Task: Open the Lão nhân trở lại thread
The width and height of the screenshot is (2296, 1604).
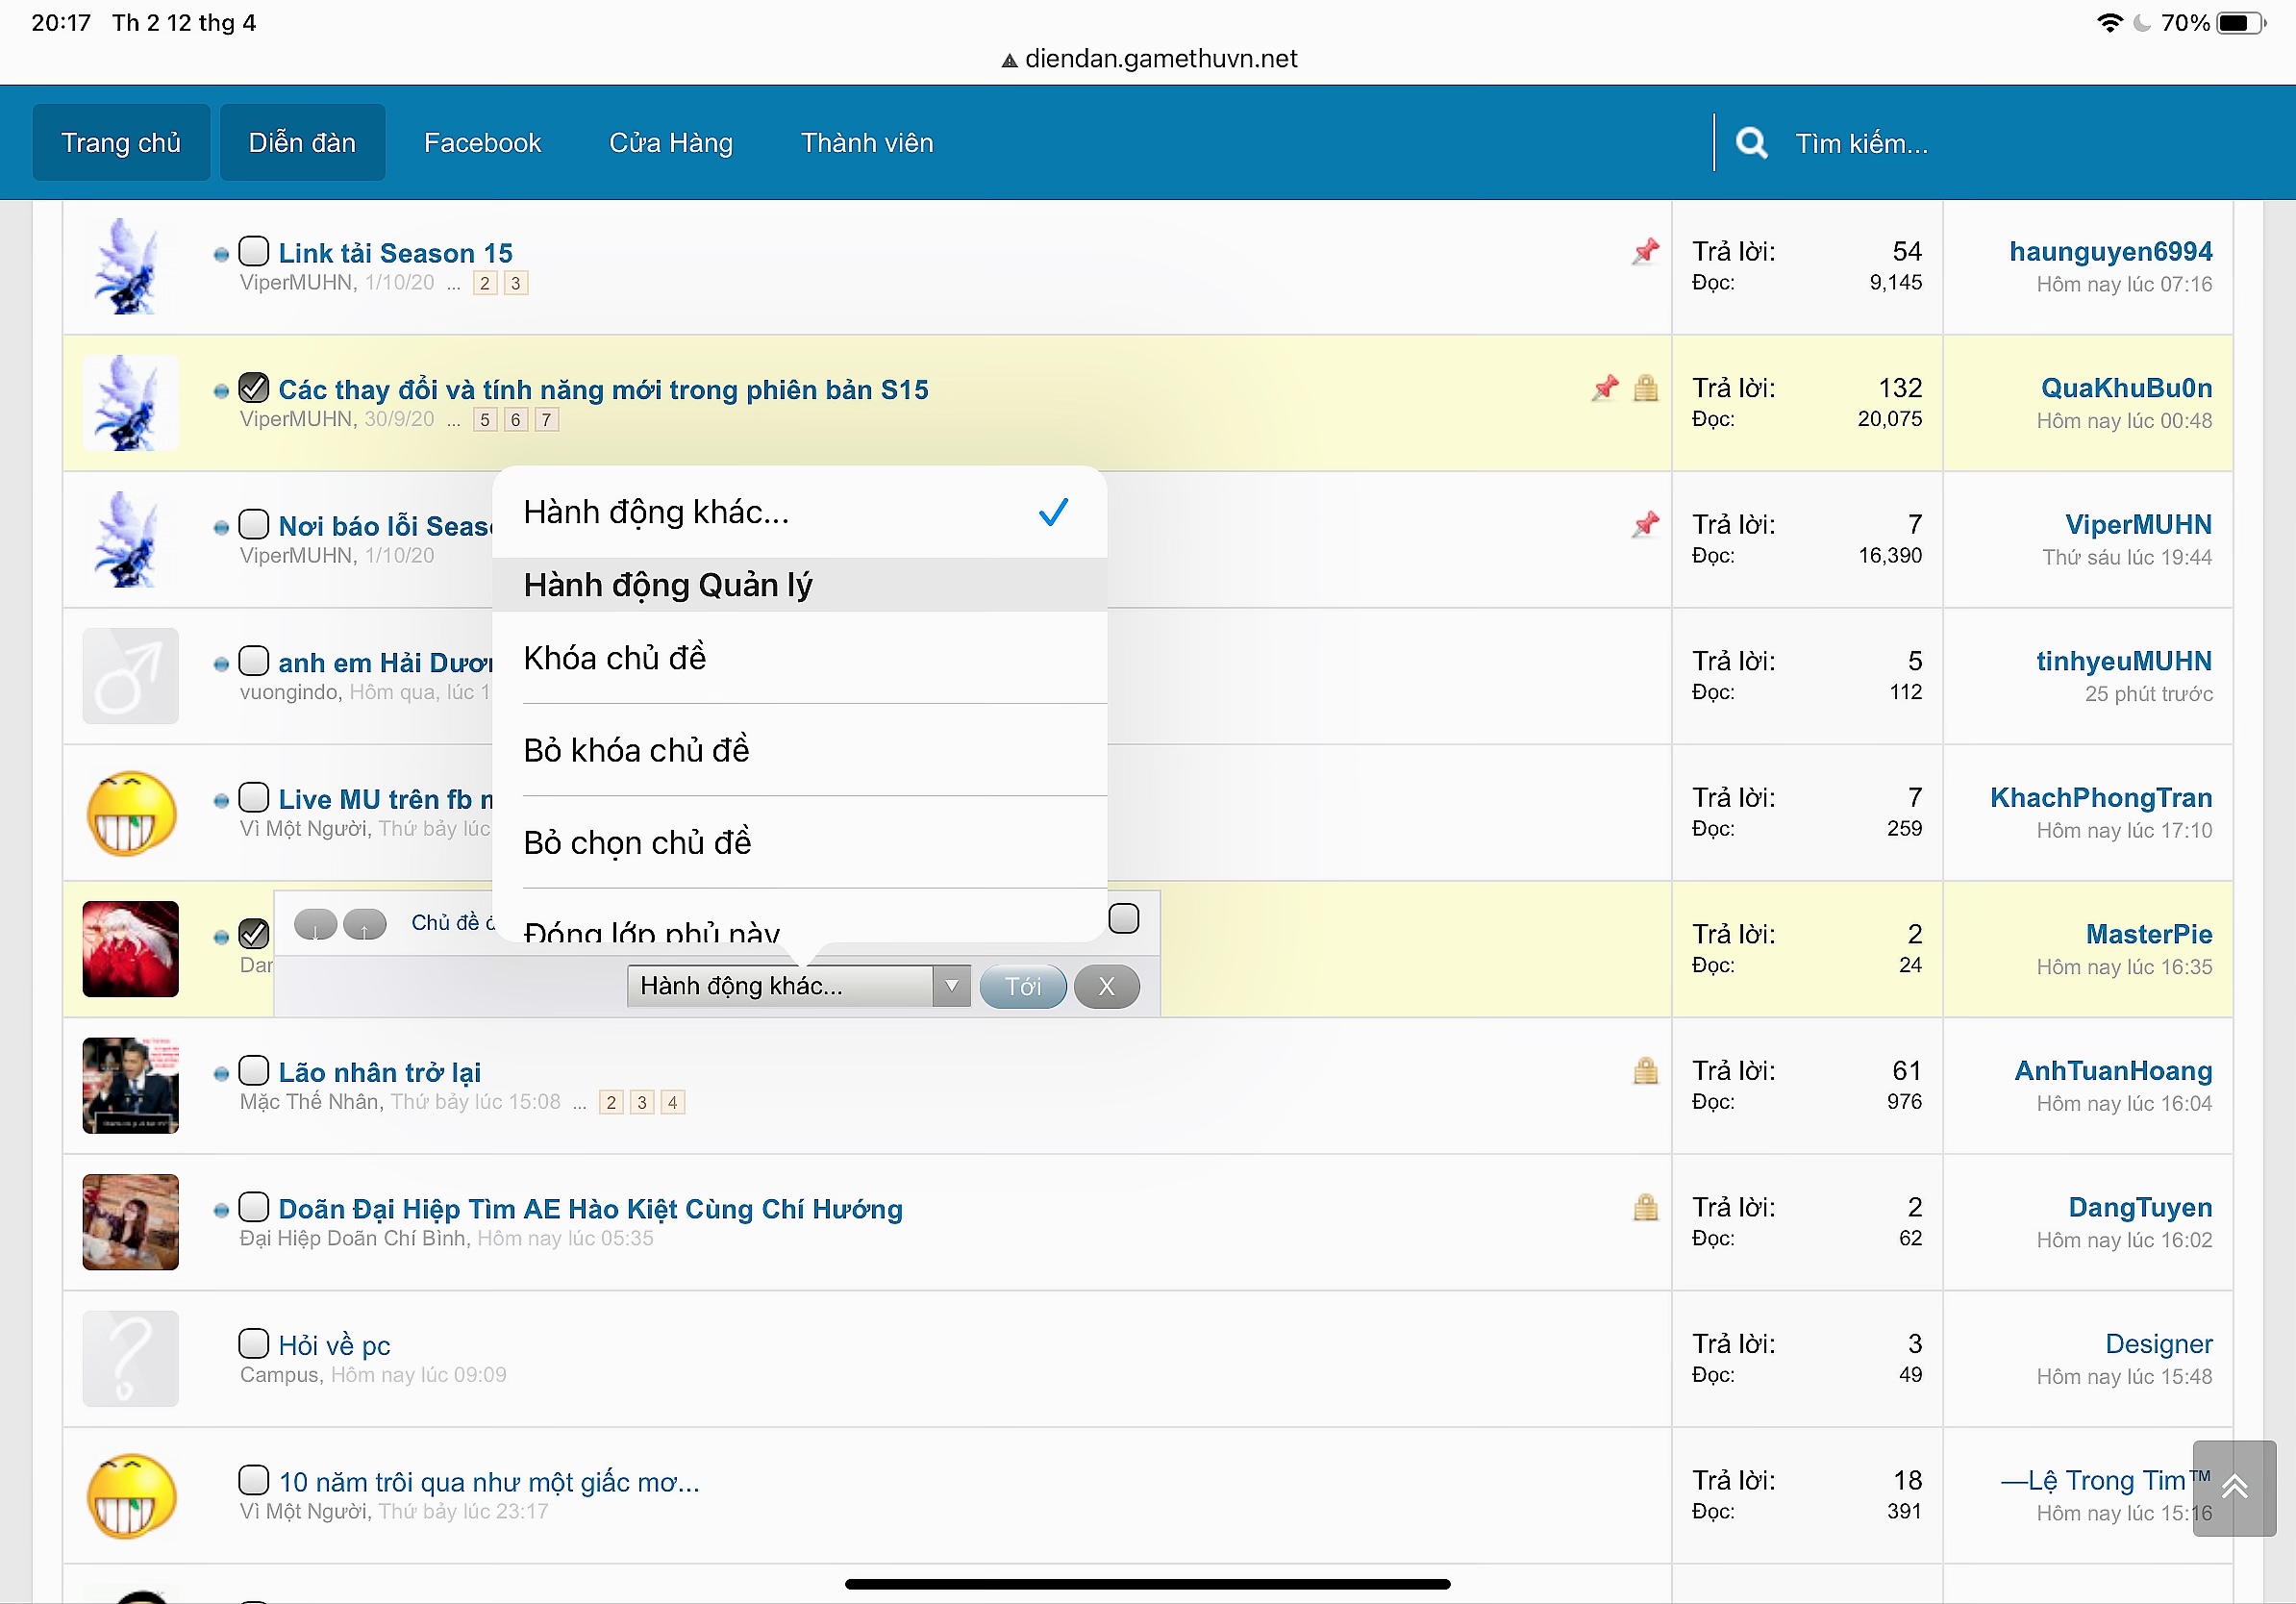Action: (379, 1072)
